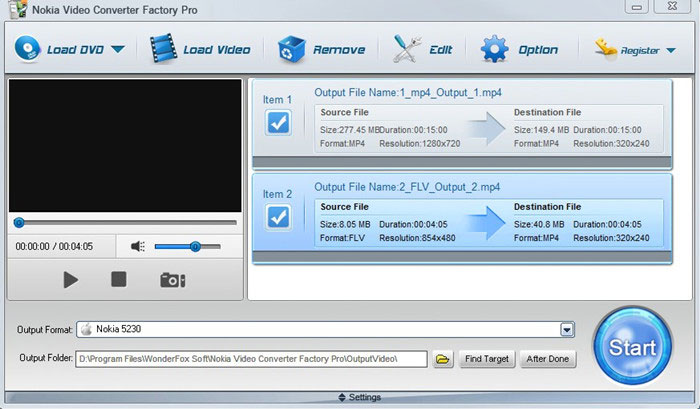Click the Remove recycle bin icon

click(292, 49)
